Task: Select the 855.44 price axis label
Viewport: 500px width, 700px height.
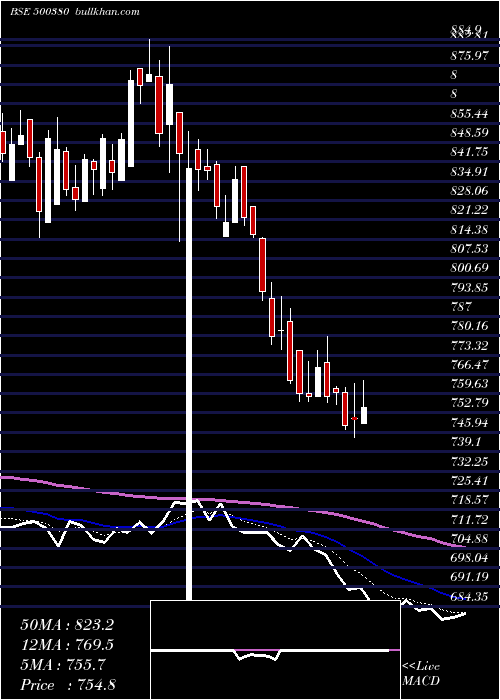Action: click(469, 114)
